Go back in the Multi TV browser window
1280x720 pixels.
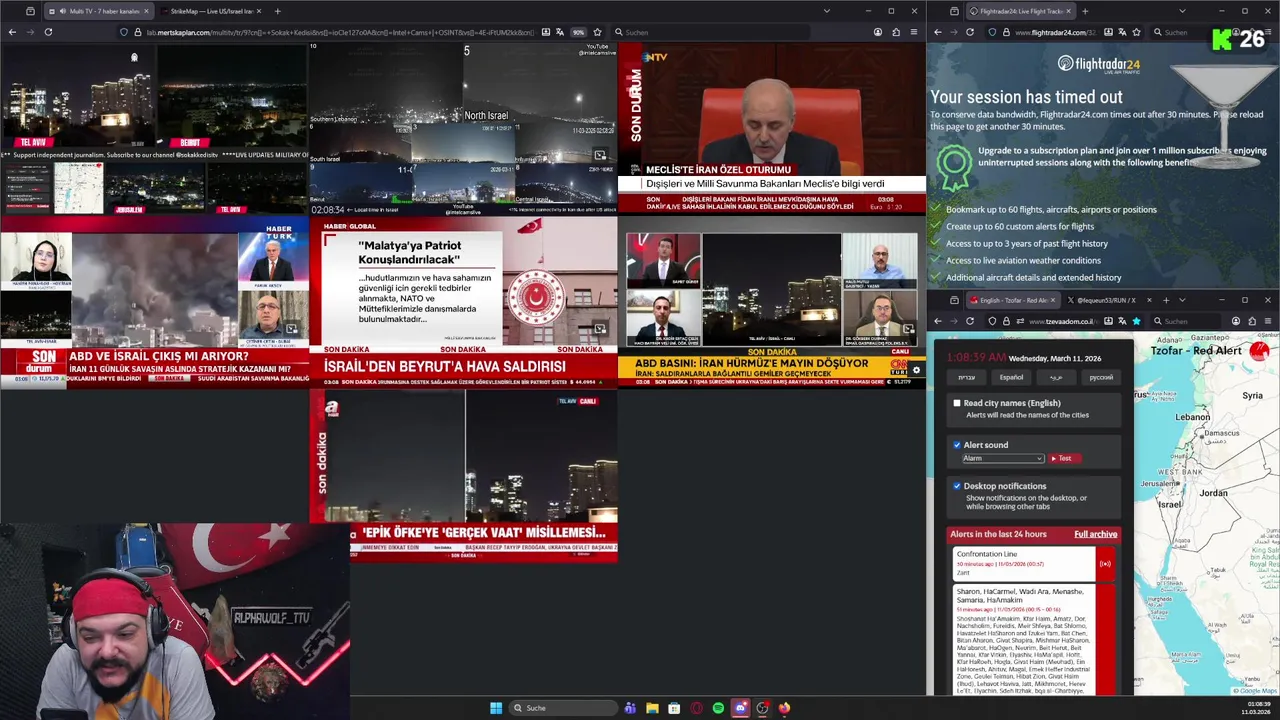(x=12, y=32)
